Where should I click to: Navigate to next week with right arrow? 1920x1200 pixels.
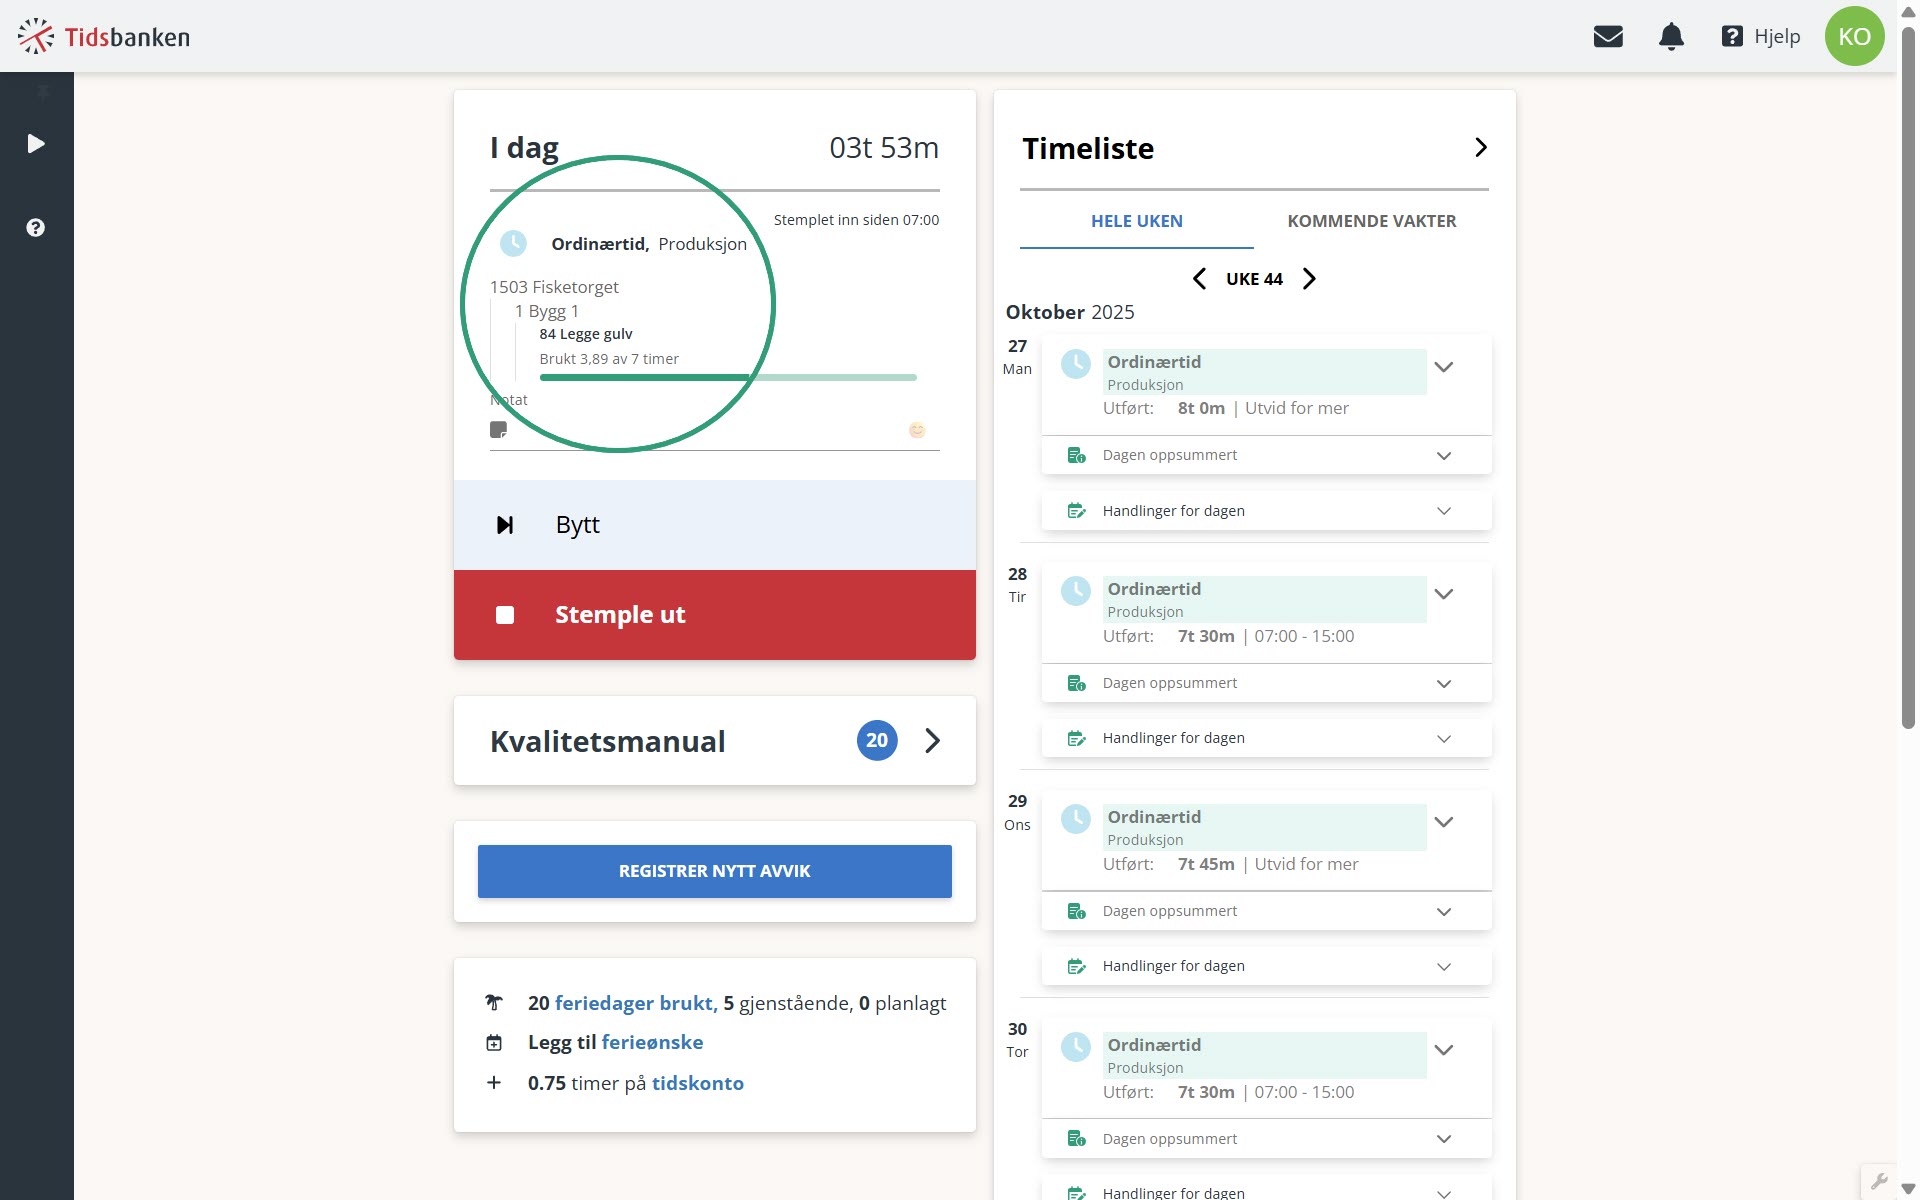point(1308,279)
